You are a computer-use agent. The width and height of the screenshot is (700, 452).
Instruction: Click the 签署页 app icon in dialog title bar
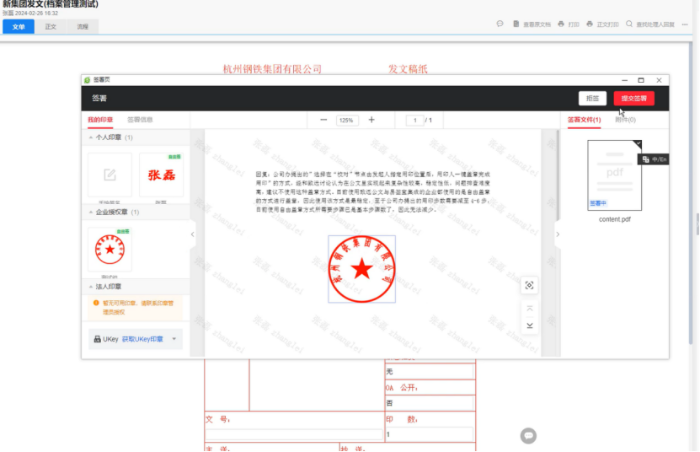[x=88, y=80]
